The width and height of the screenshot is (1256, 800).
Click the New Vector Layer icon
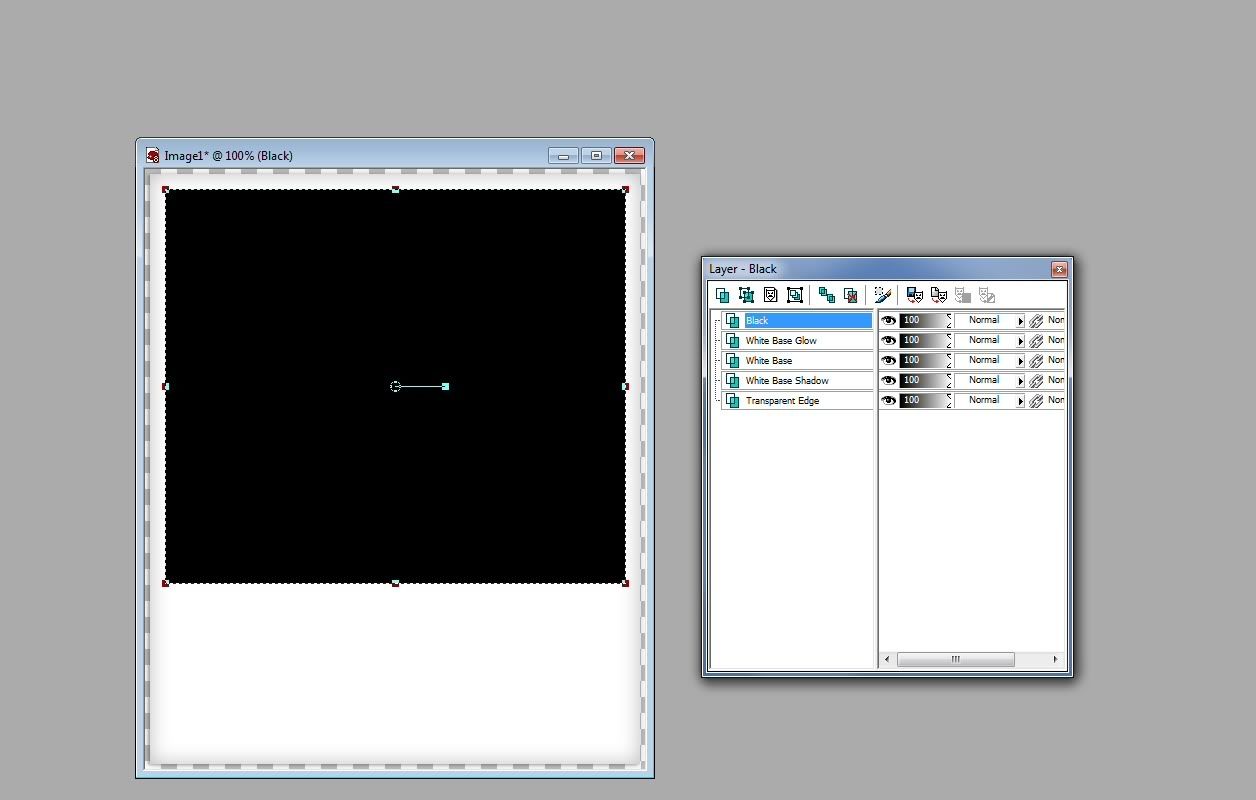point(746,295)
